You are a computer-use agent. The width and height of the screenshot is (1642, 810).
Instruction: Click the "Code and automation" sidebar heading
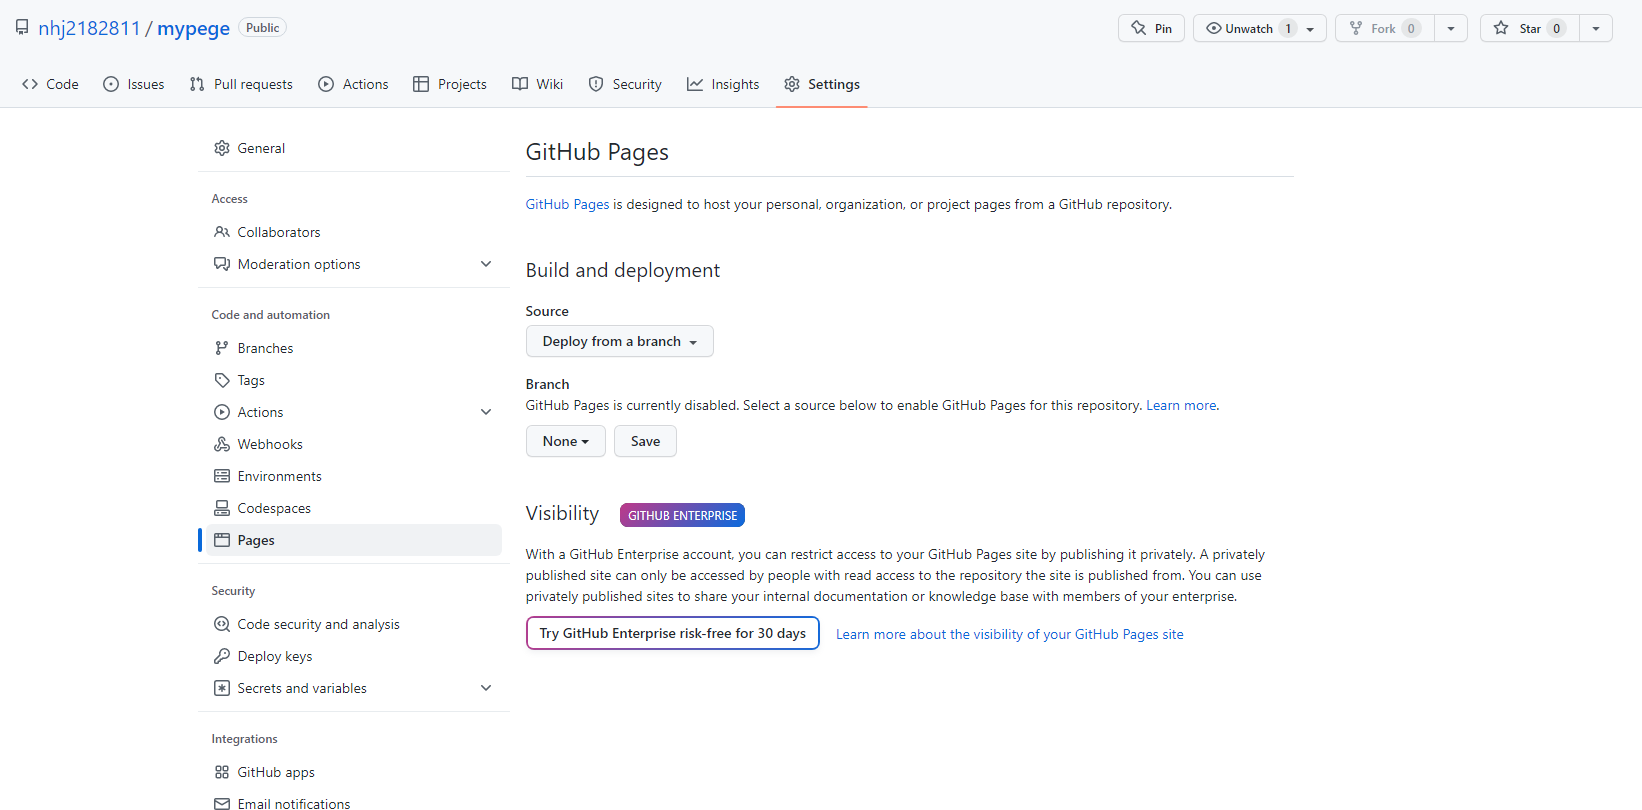pos(271,315)
